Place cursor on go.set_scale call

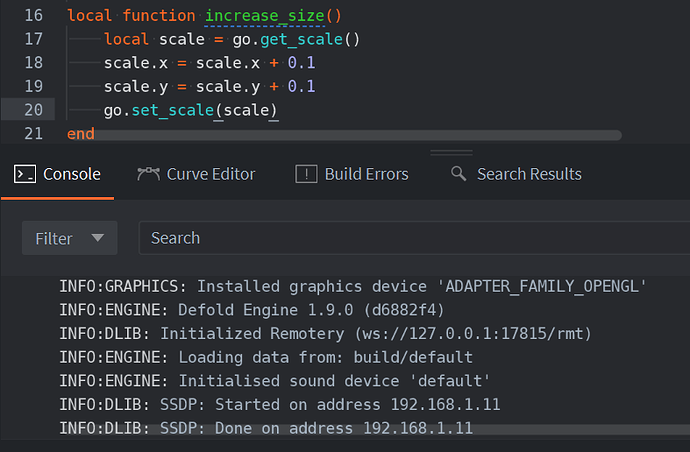pos(190,110)
